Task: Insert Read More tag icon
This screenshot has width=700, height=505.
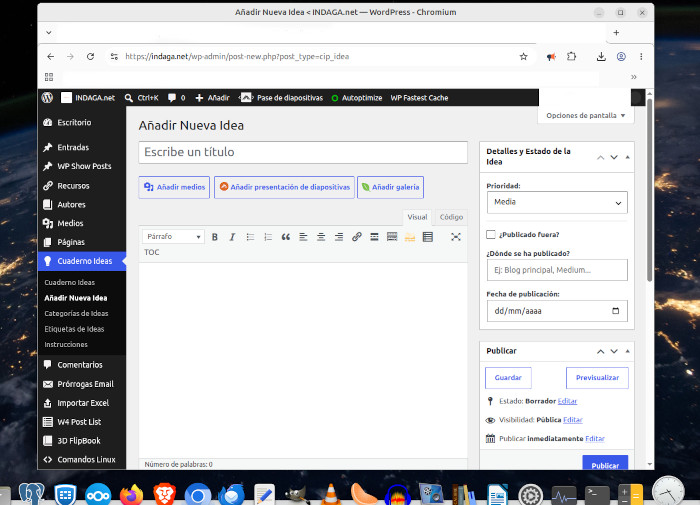Action: 374,237
